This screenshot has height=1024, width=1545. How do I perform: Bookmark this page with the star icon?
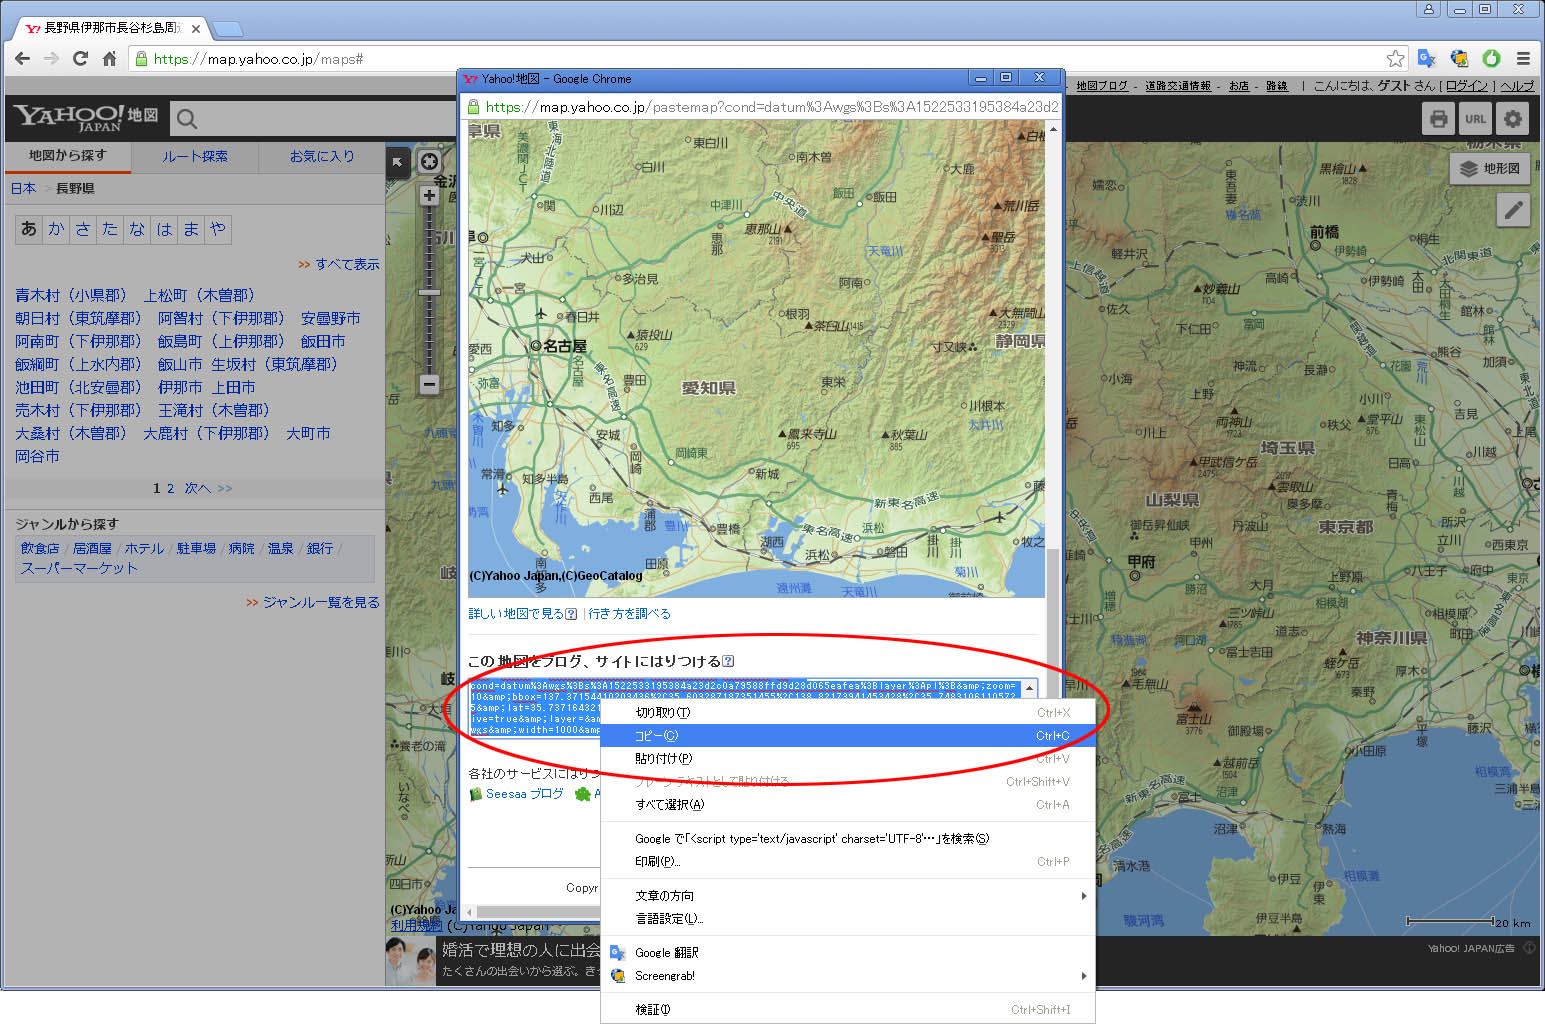click(x=1396, y=59)
